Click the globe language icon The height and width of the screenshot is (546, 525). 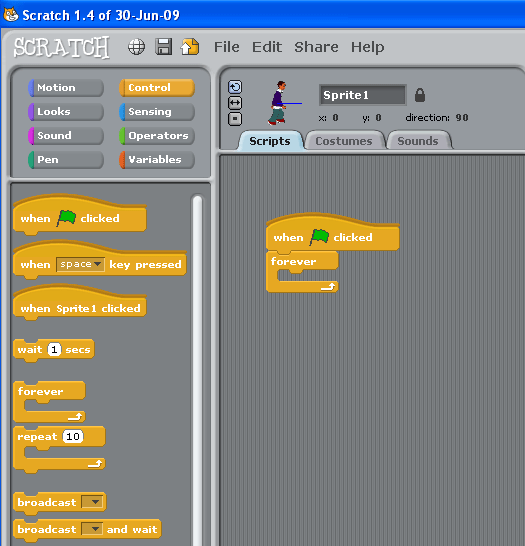[x=136, y=47]
